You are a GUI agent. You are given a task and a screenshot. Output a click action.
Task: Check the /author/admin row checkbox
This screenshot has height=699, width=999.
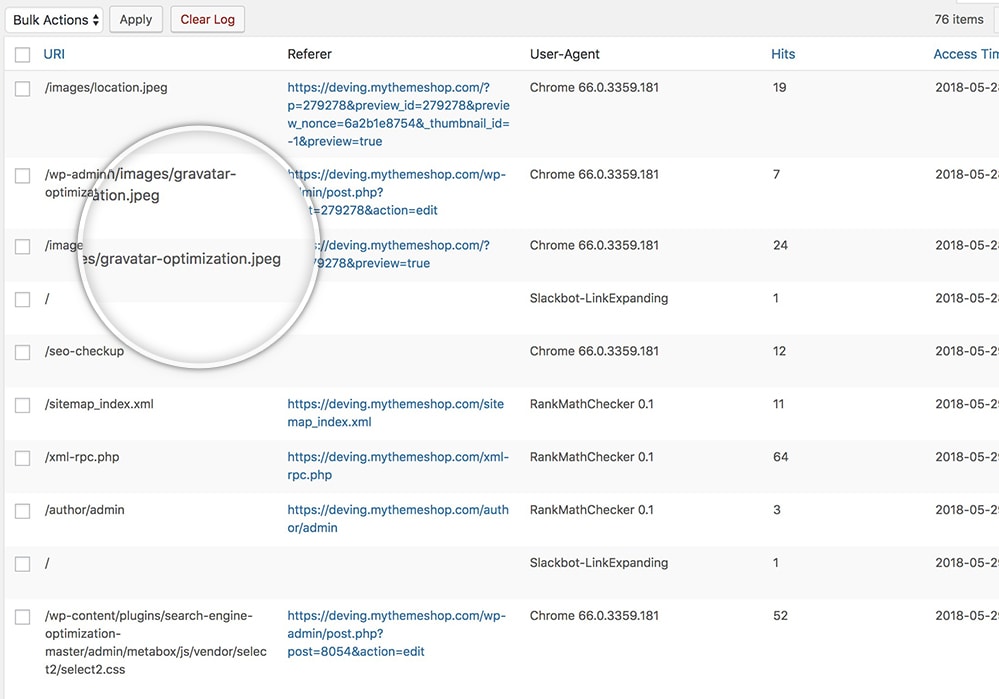click(x=22, y=510)
